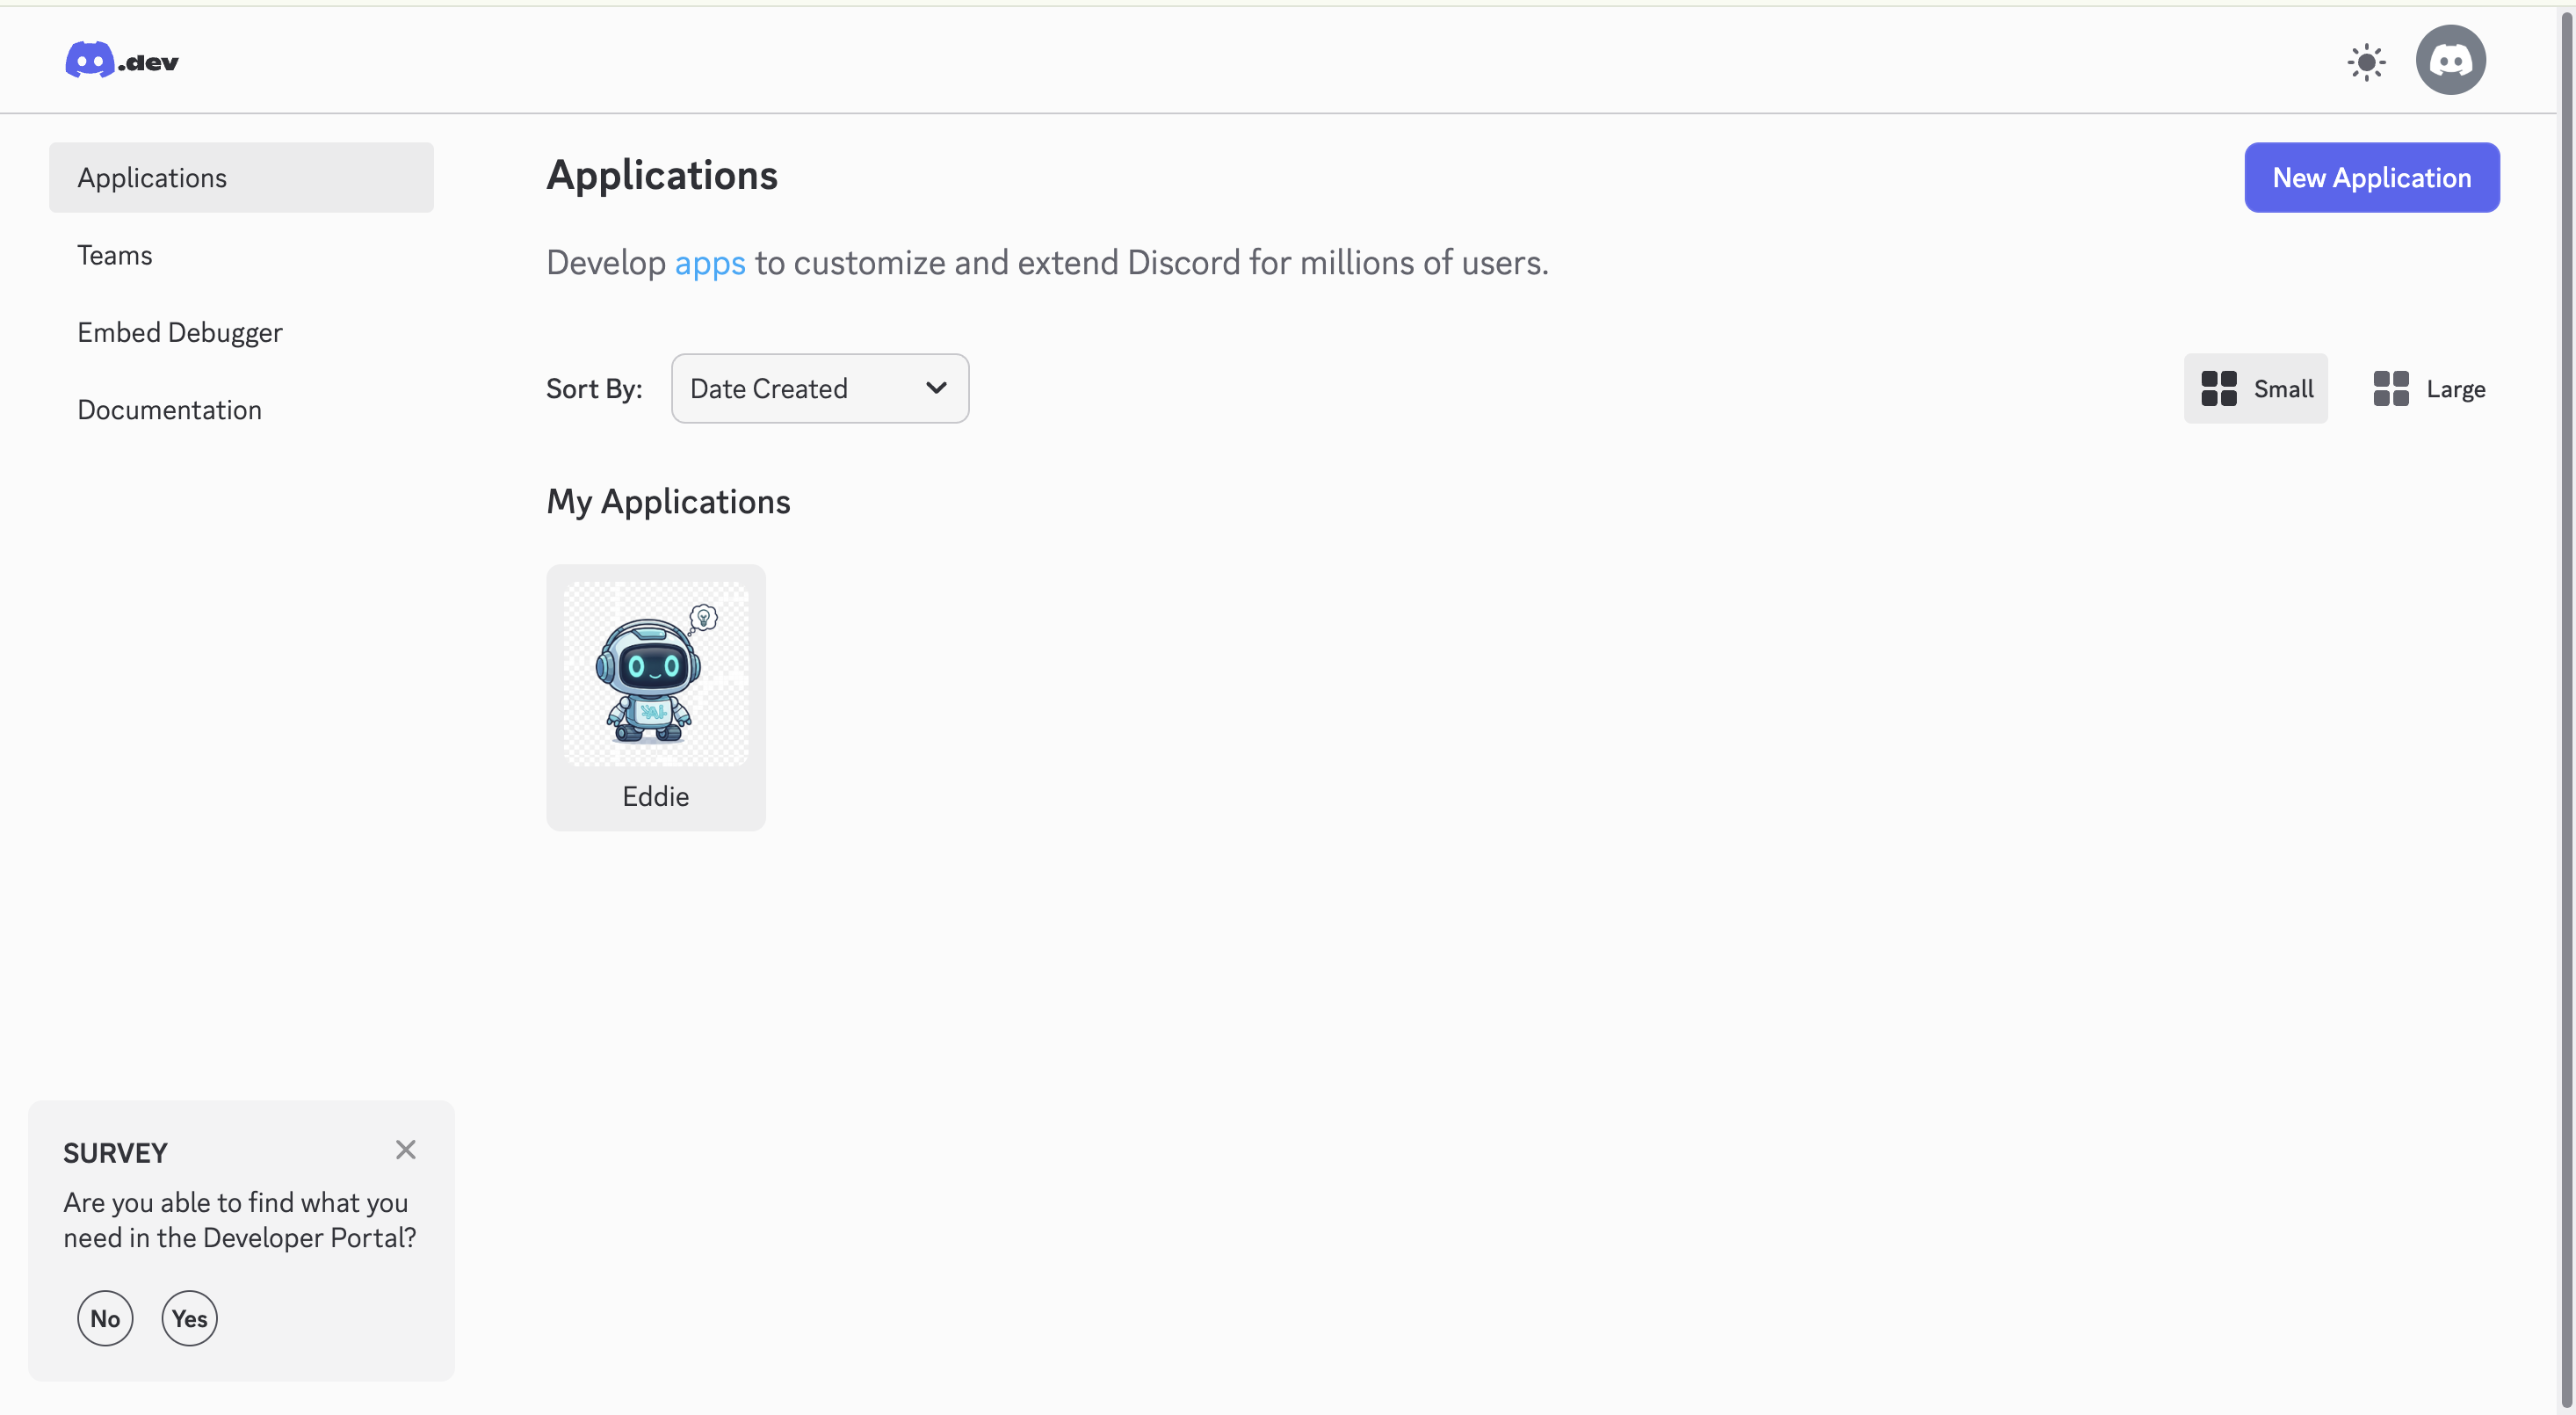Close the survey popup
The image size is (2576, 1415).
pos(405,1149)
